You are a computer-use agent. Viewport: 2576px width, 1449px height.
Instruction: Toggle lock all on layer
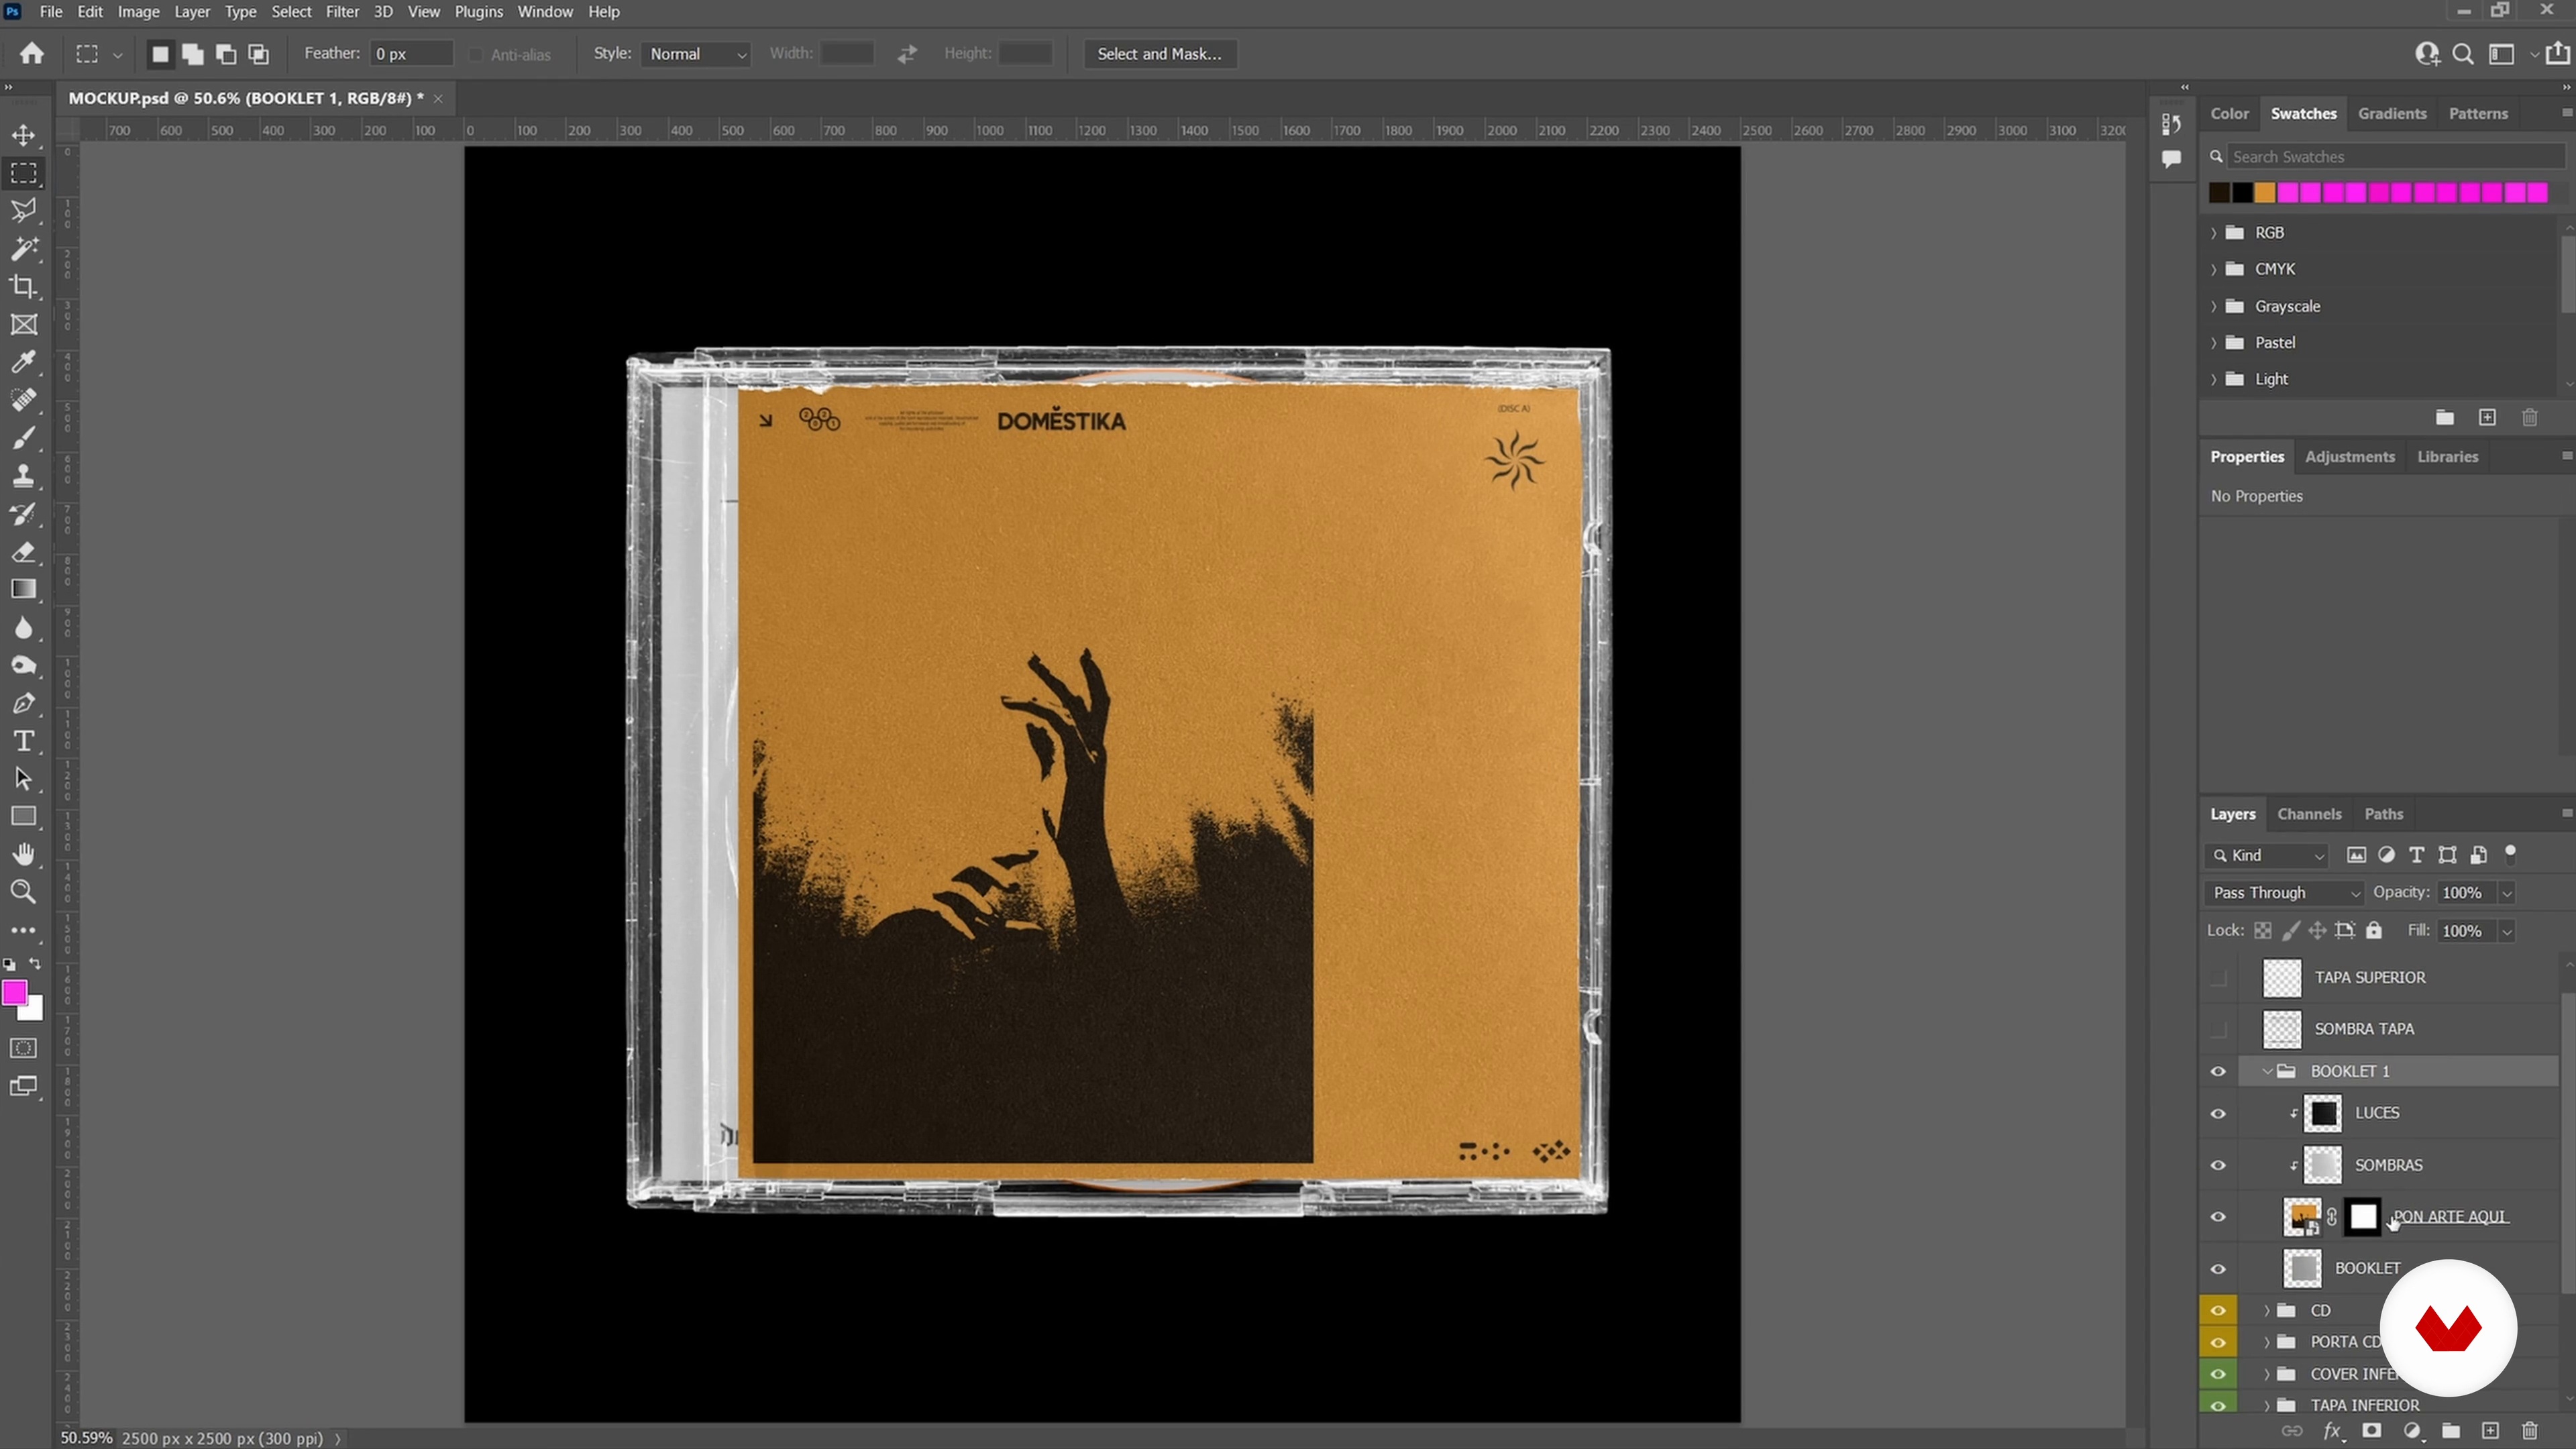pos(2374,931)
